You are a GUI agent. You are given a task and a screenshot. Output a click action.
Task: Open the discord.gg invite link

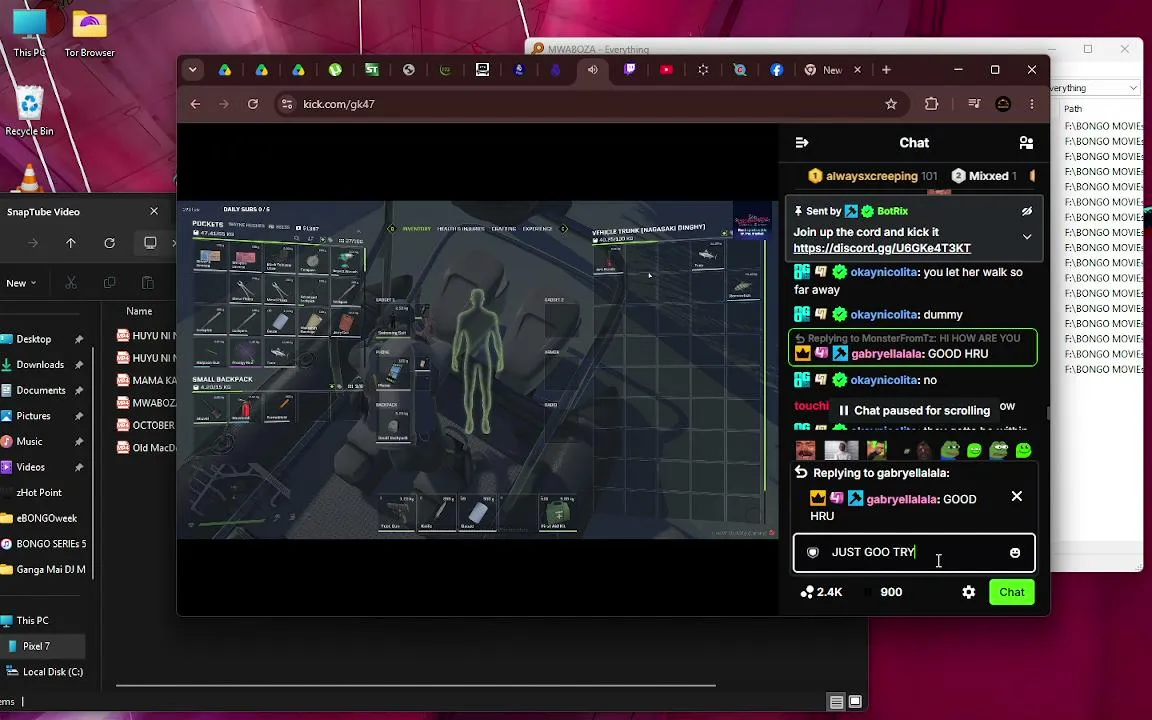tap(882, 248)
